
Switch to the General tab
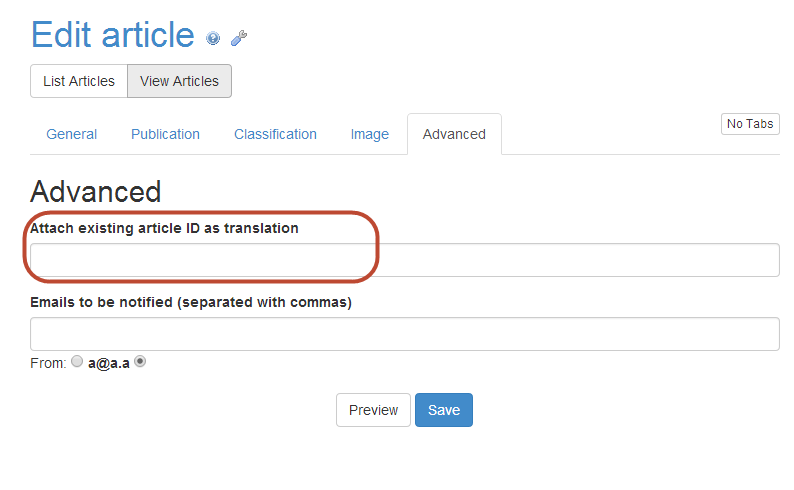point(72,134)
